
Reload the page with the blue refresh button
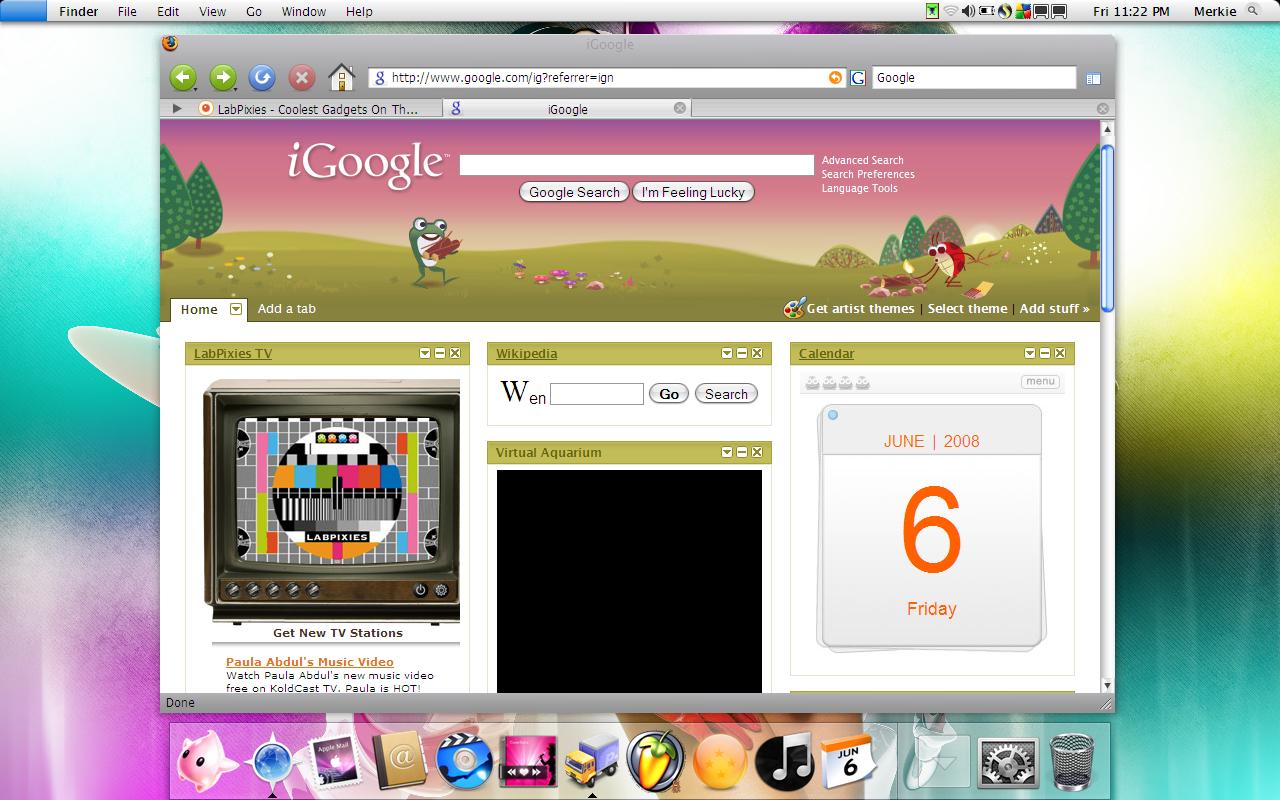point(262,77)
